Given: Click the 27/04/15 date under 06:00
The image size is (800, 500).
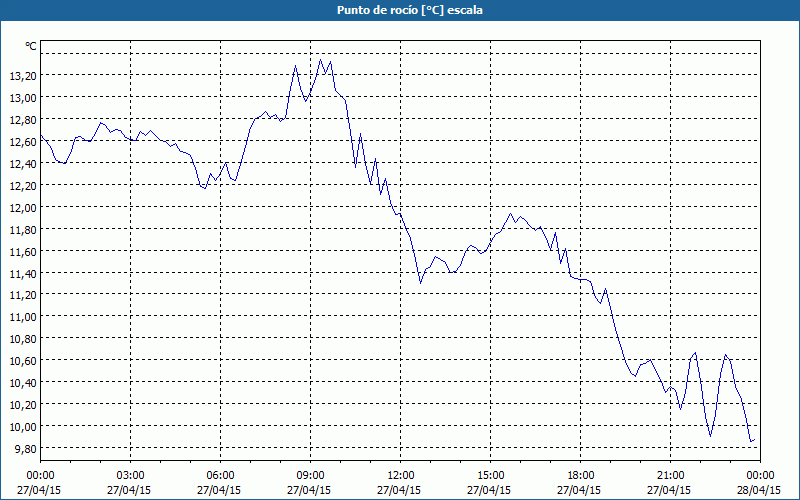Looking at the screenshot, I should [x=219, y=490].
